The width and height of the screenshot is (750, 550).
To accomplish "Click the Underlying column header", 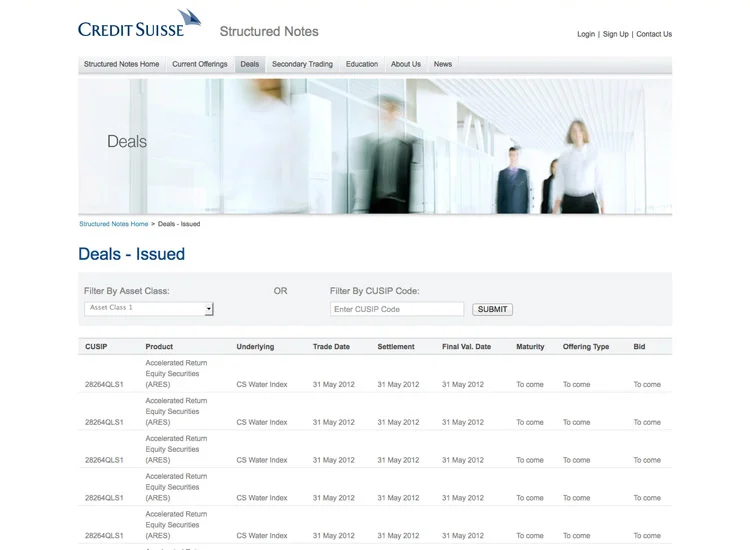I will pos(255,347).
